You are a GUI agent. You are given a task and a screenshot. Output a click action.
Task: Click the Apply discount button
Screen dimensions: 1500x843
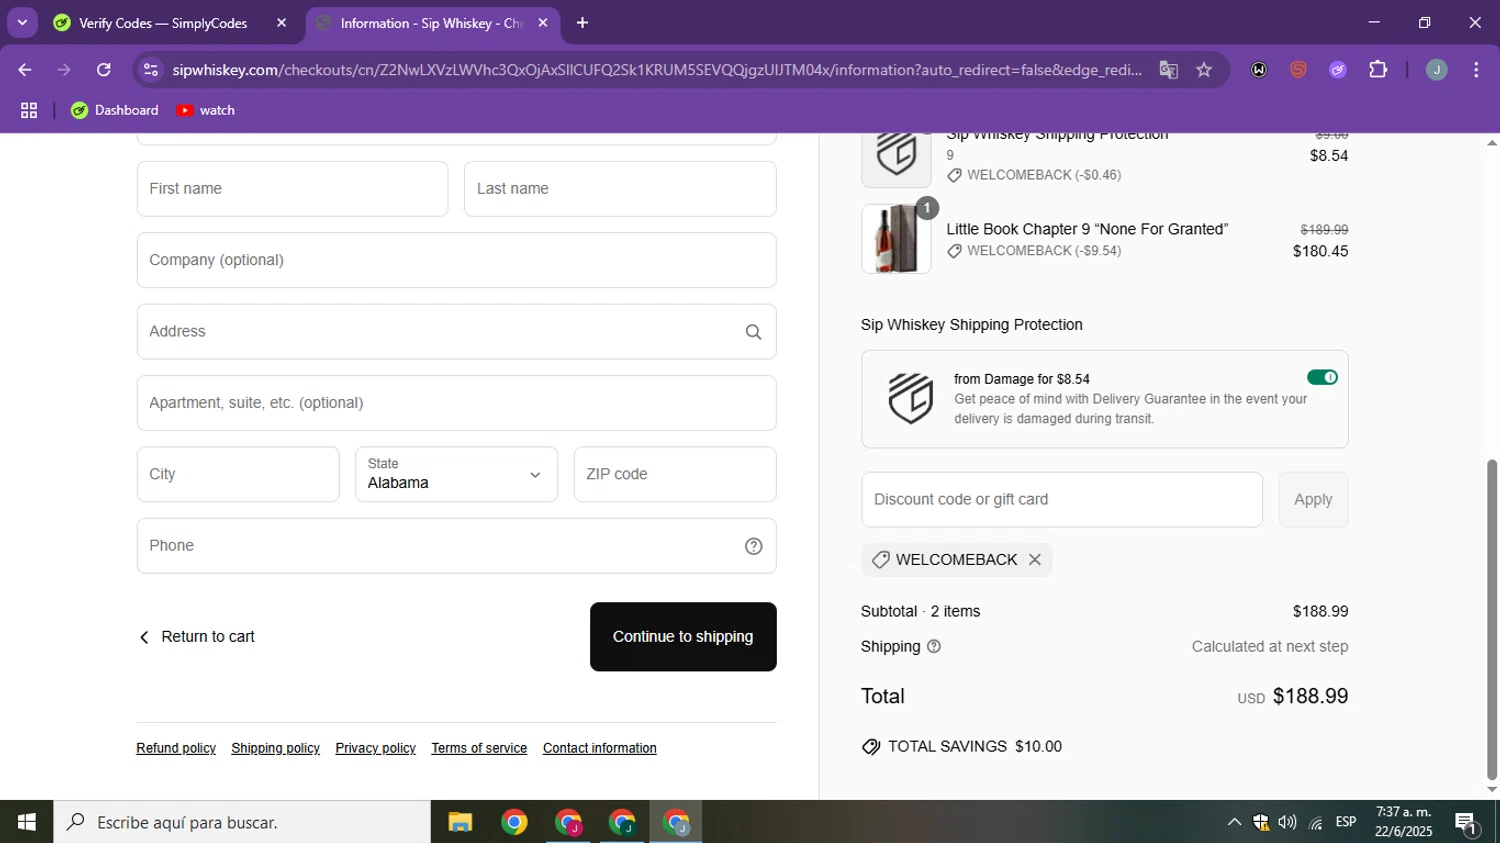click(1313, 500)
